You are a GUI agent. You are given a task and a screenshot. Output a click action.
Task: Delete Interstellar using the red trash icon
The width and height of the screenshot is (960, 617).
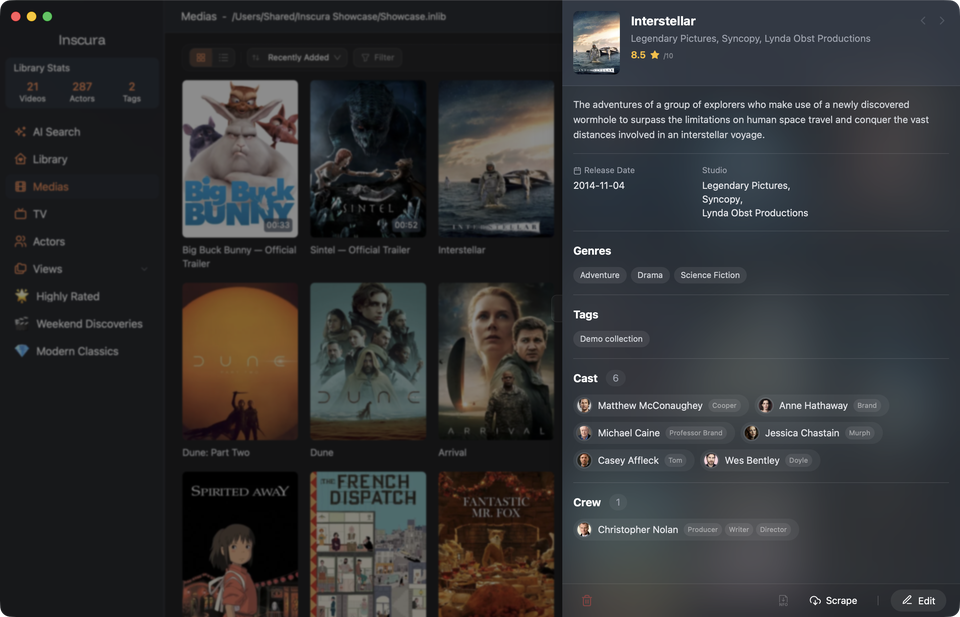(587, 600)
